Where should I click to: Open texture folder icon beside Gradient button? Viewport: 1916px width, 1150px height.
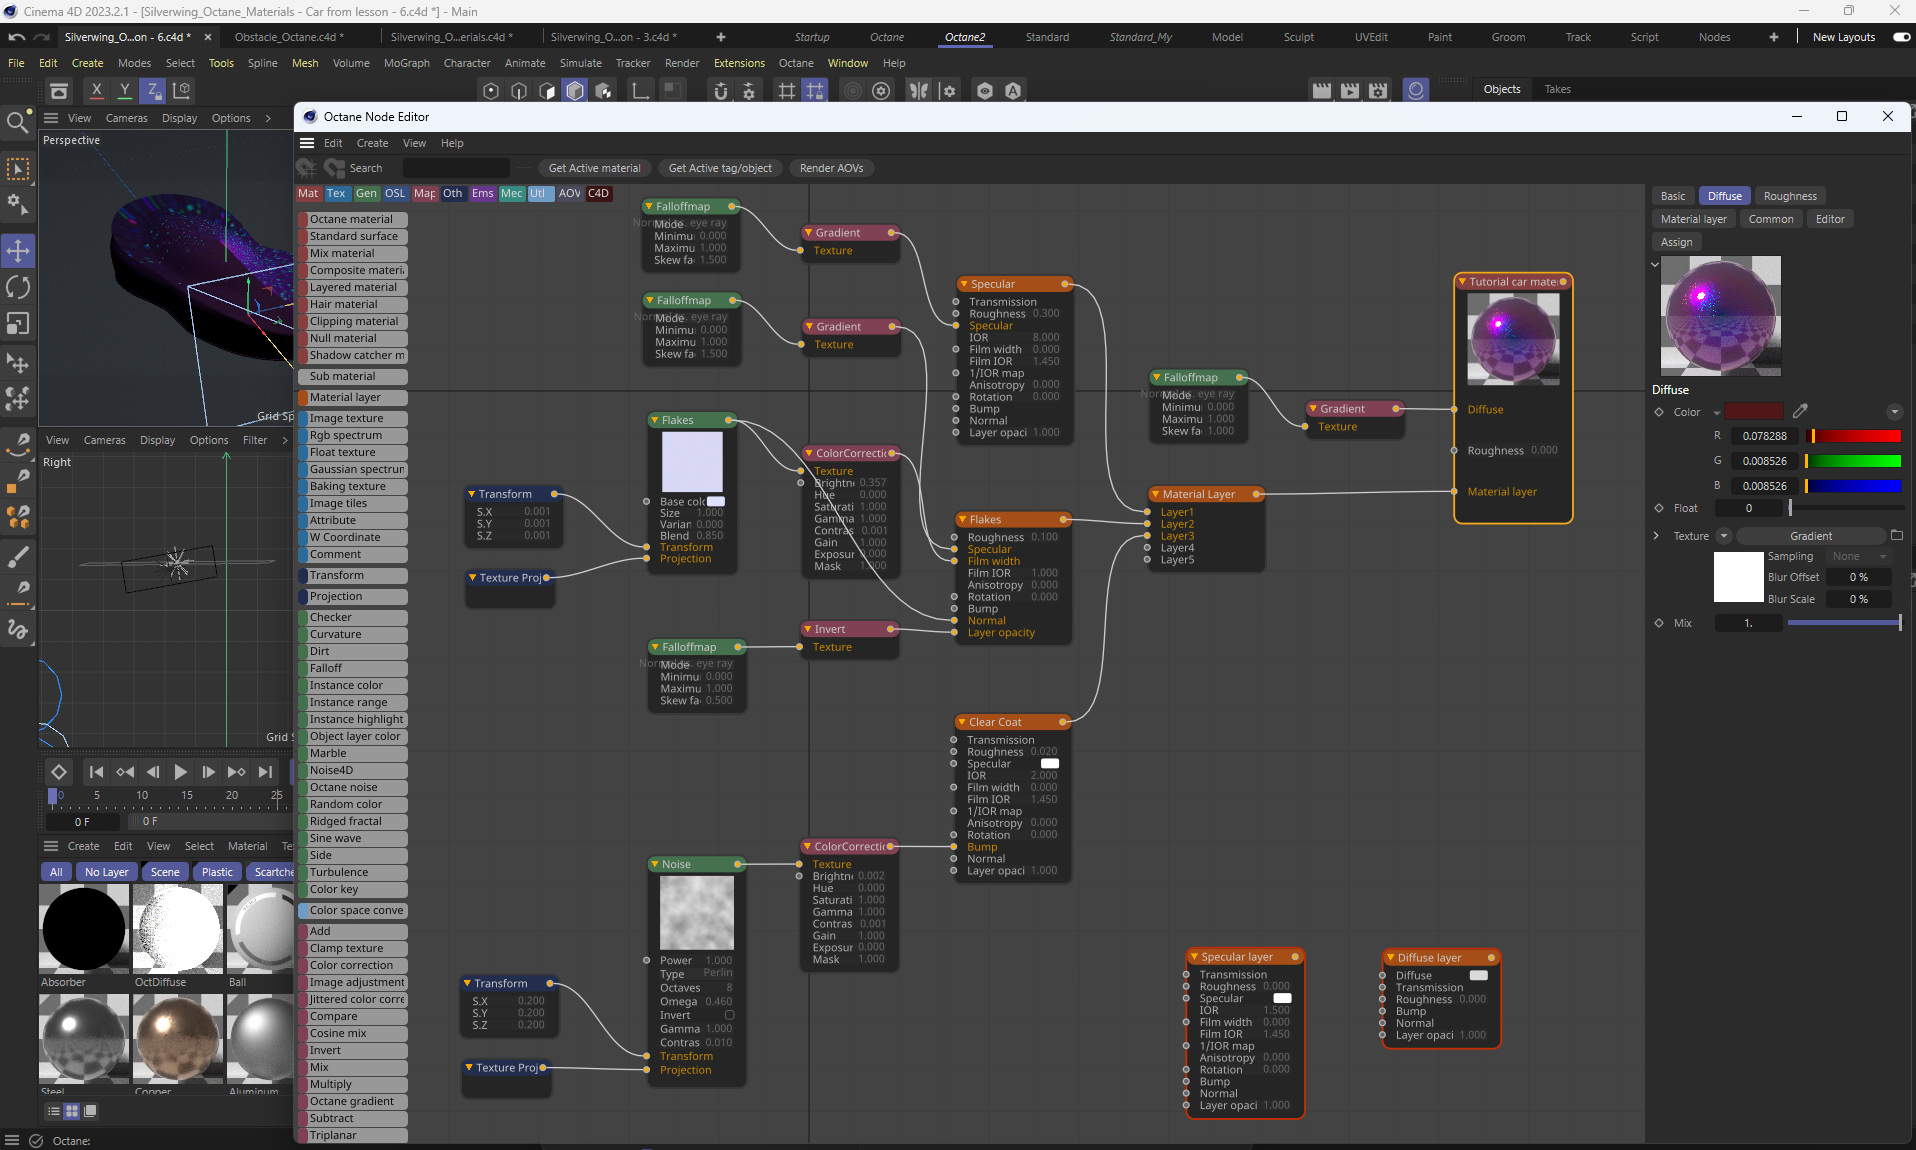click(1897, 536)
